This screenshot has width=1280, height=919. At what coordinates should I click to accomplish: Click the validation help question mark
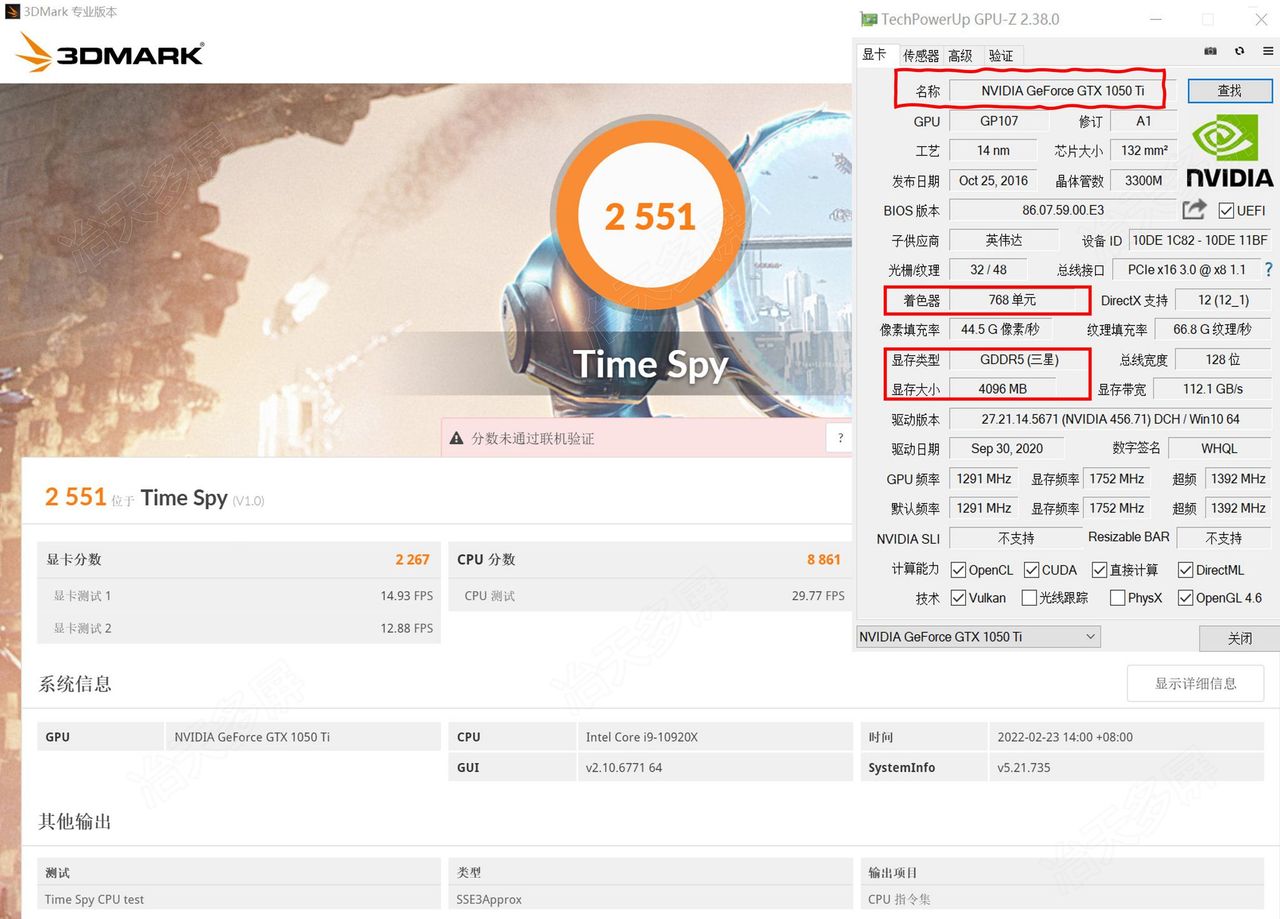840,438
